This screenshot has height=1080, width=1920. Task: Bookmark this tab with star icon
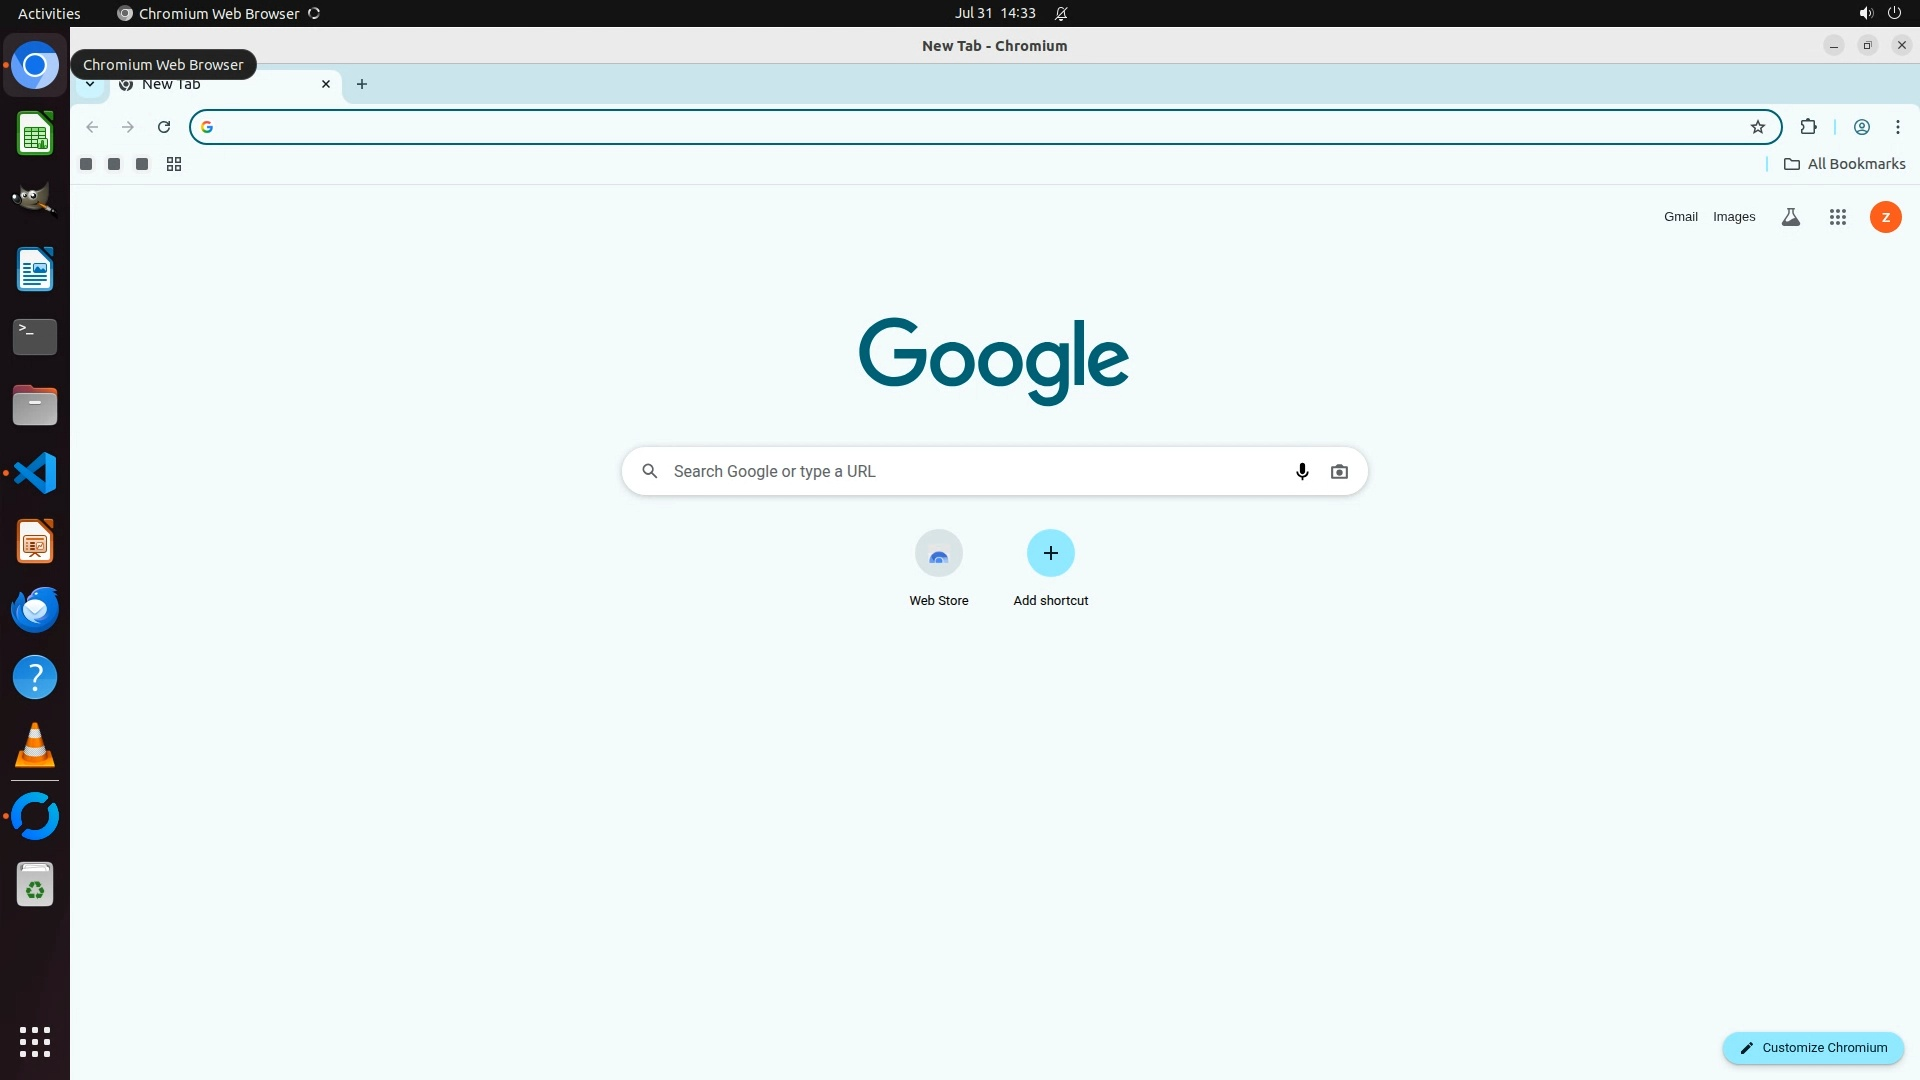(1757, 127)
